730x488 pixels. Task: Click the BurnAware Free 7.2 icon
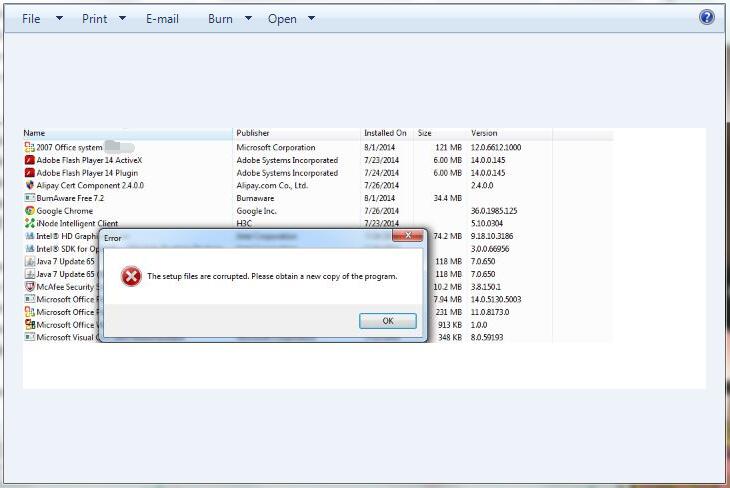[29, 198]
